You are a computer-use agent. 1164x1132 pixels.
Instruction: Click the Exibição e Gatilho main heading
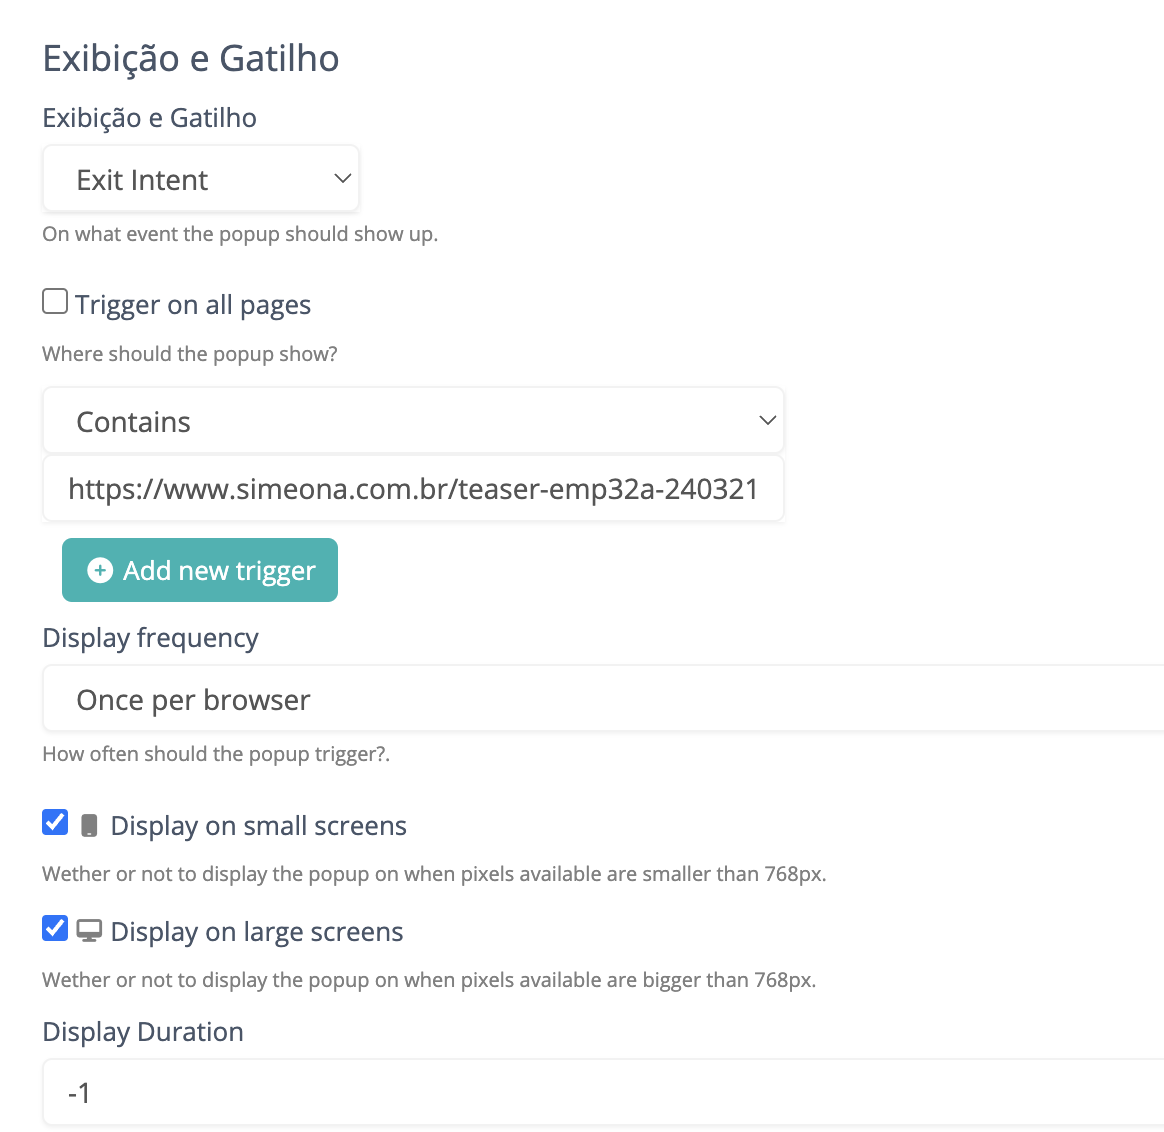191,59
